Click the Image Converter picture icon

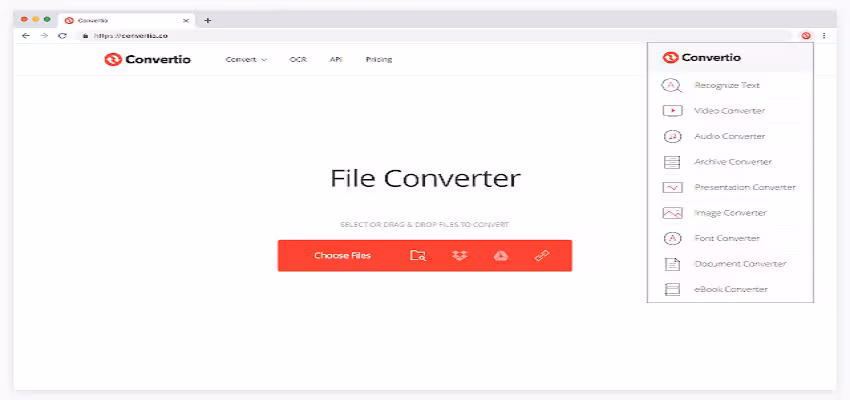(672, 213)
